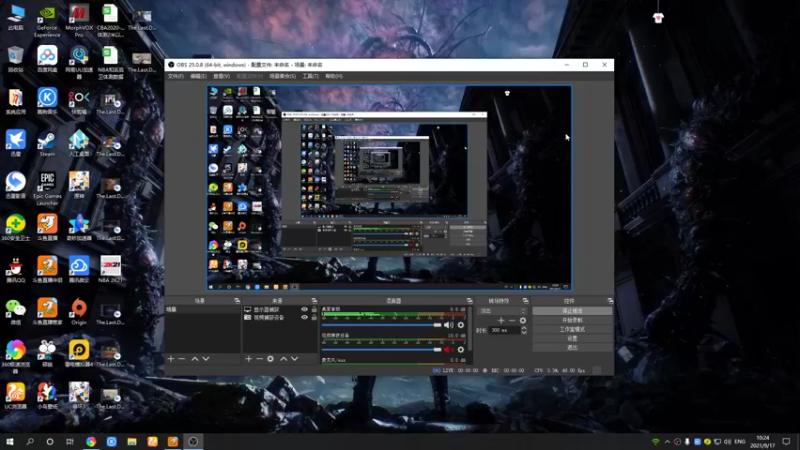The width and height of the screenshot is (800, 450).
Task: Open File Explorer from the taskbar
Action: [132, 441]
